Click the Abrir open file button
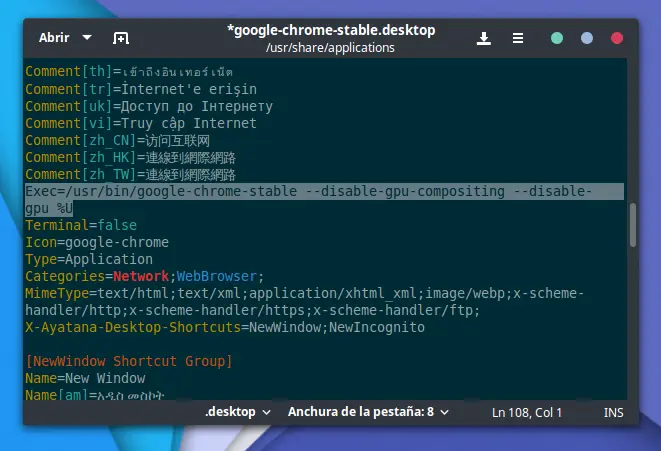 pos(54,38)
